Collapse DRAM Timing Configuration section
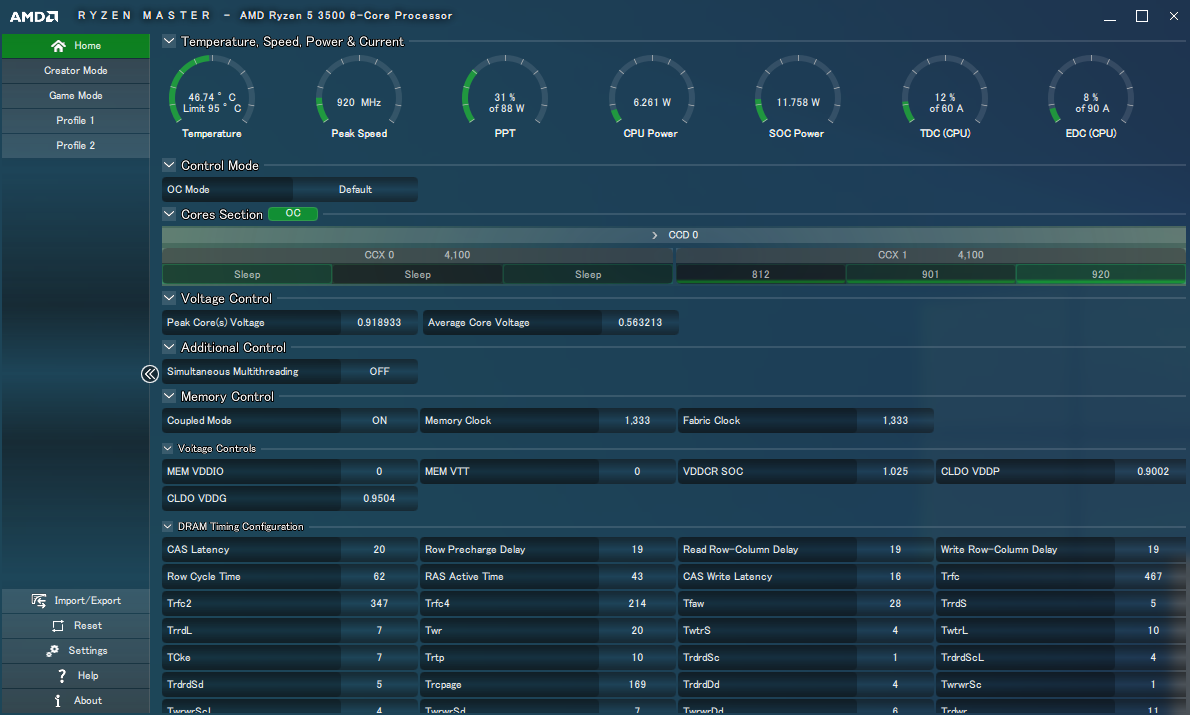The height and width of the screenshot is (715, 1190). pos(168,527)
